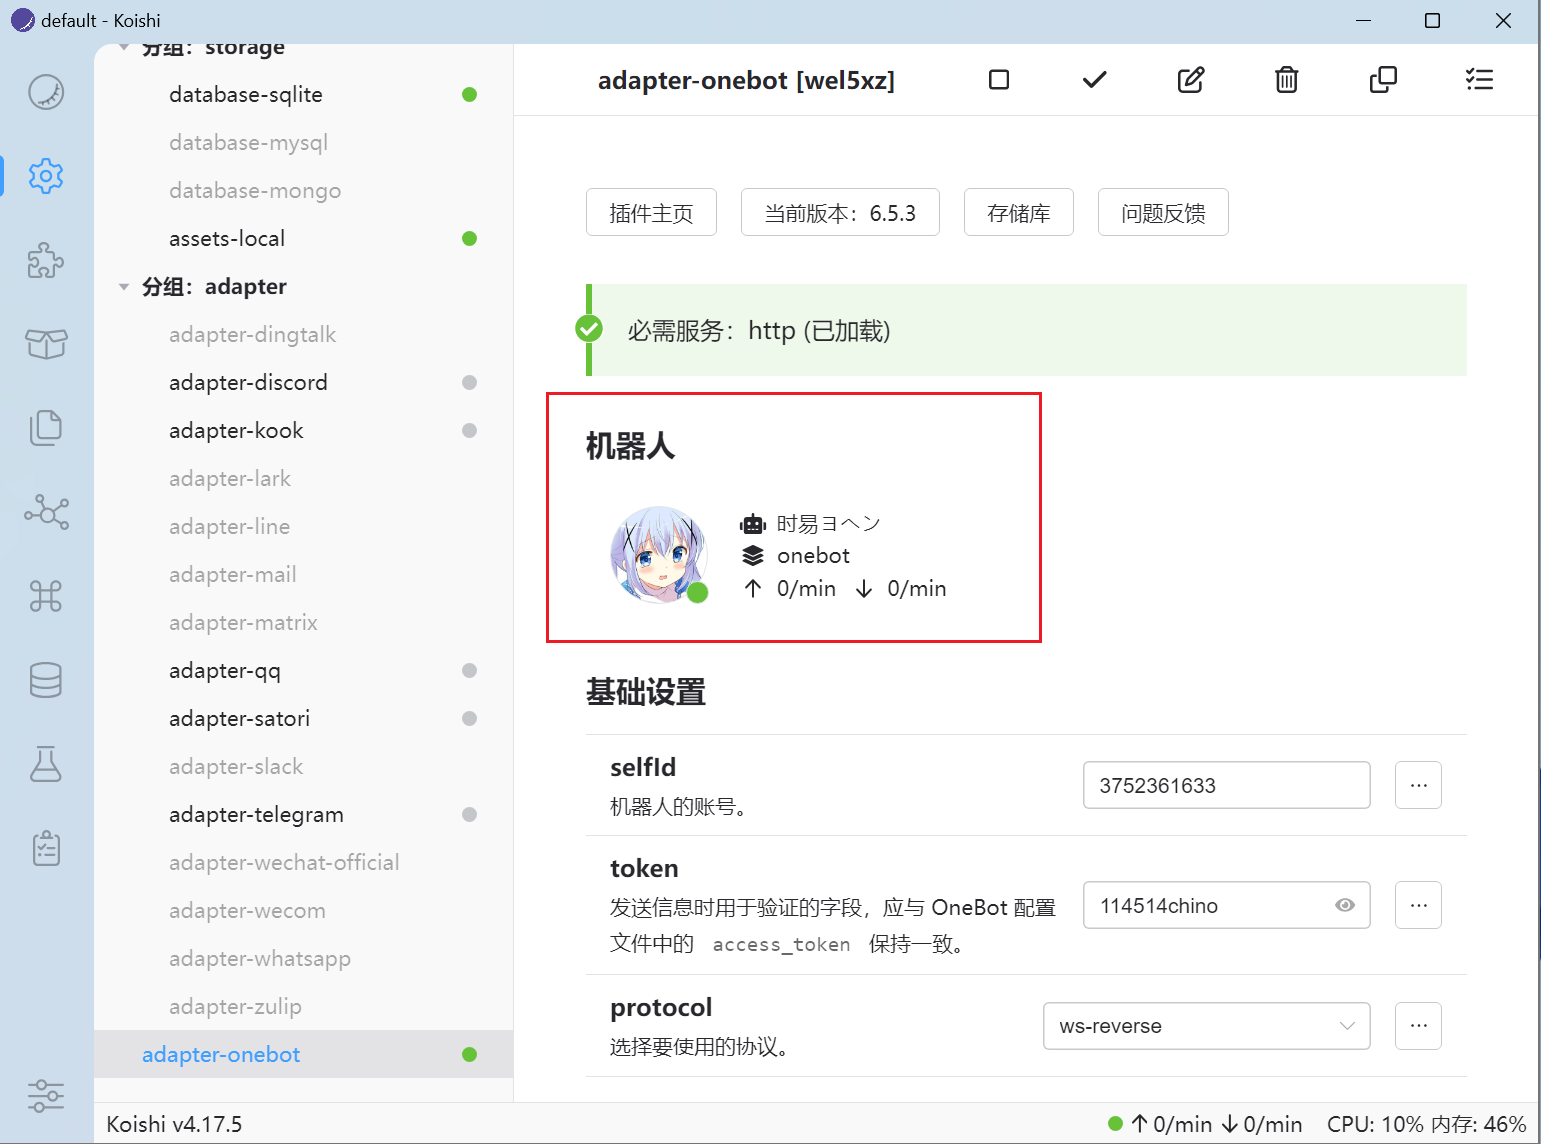Open the clipboard log icon in sidebar
Screen dimensions: 1541x1144
click(46, 848)
